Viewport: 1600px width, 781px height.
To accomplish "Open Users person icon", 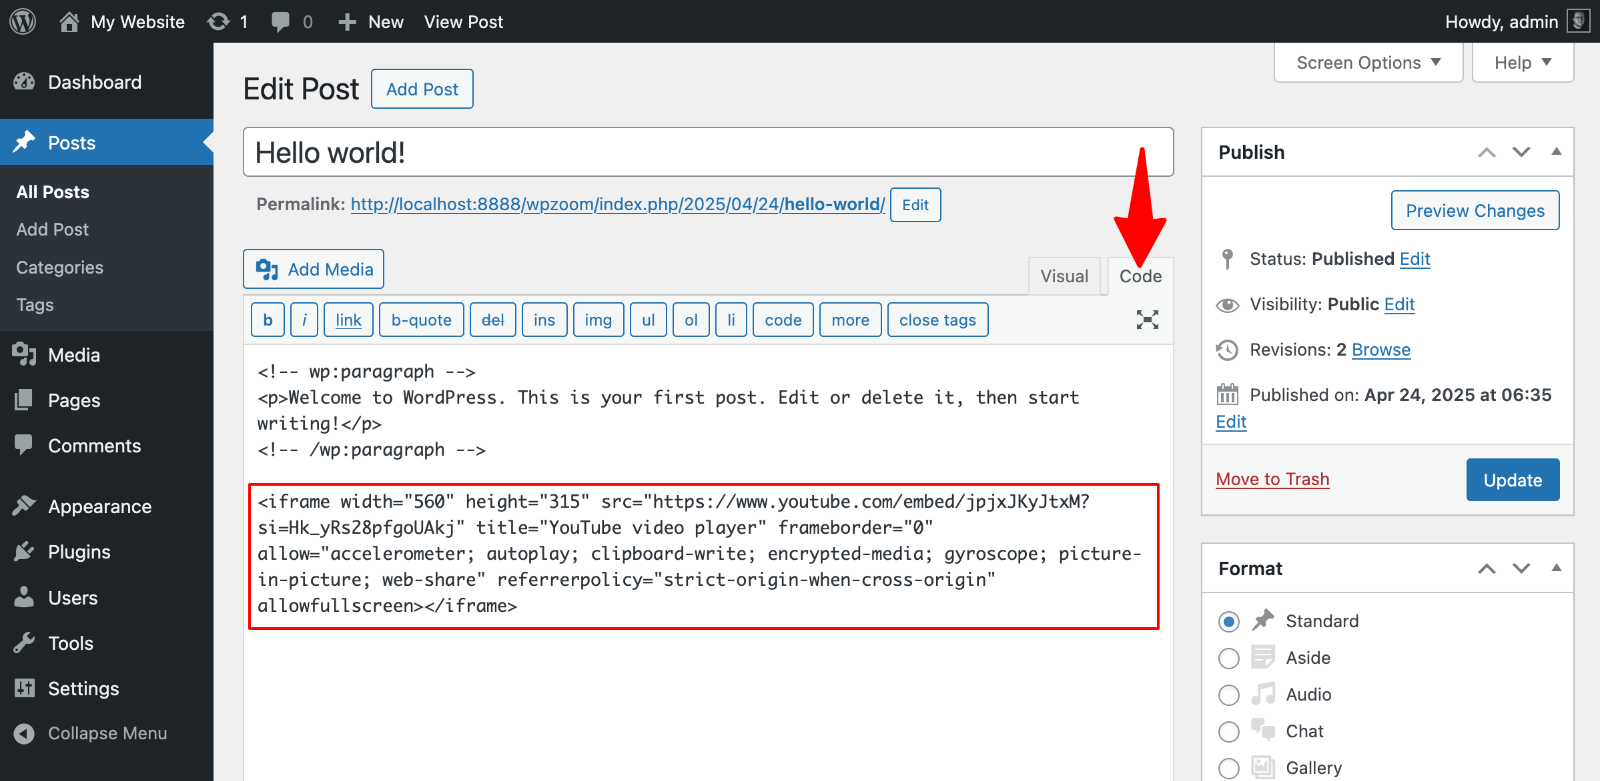I will coord(24,597).
